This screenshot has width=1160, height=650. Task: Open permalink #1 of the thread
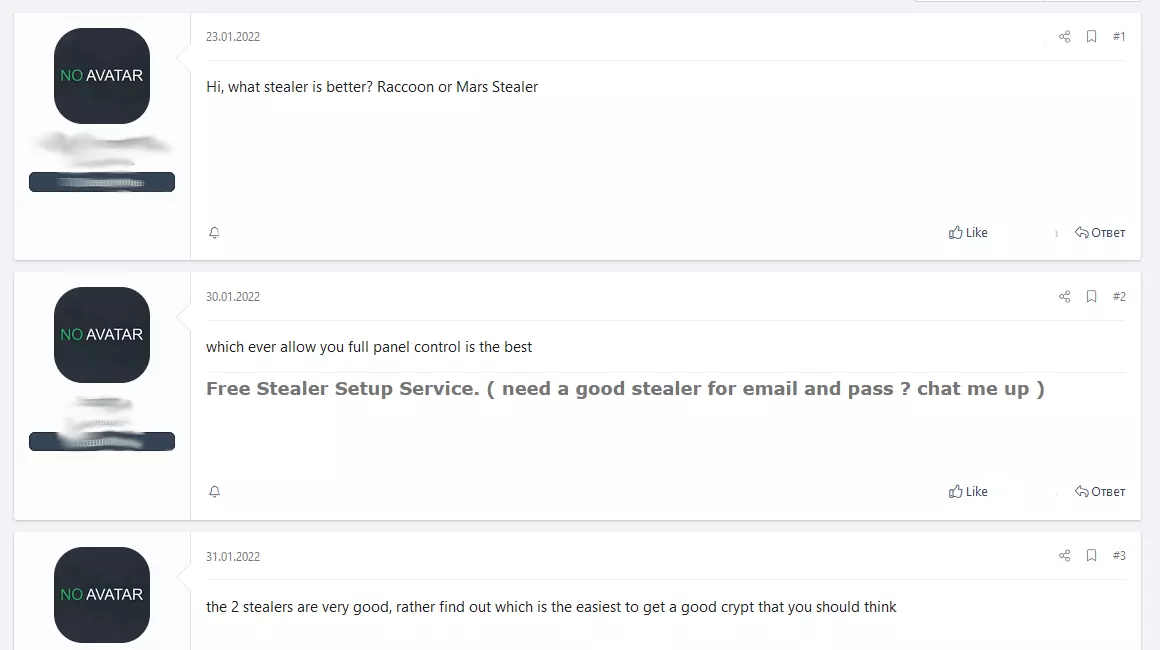1119,36
